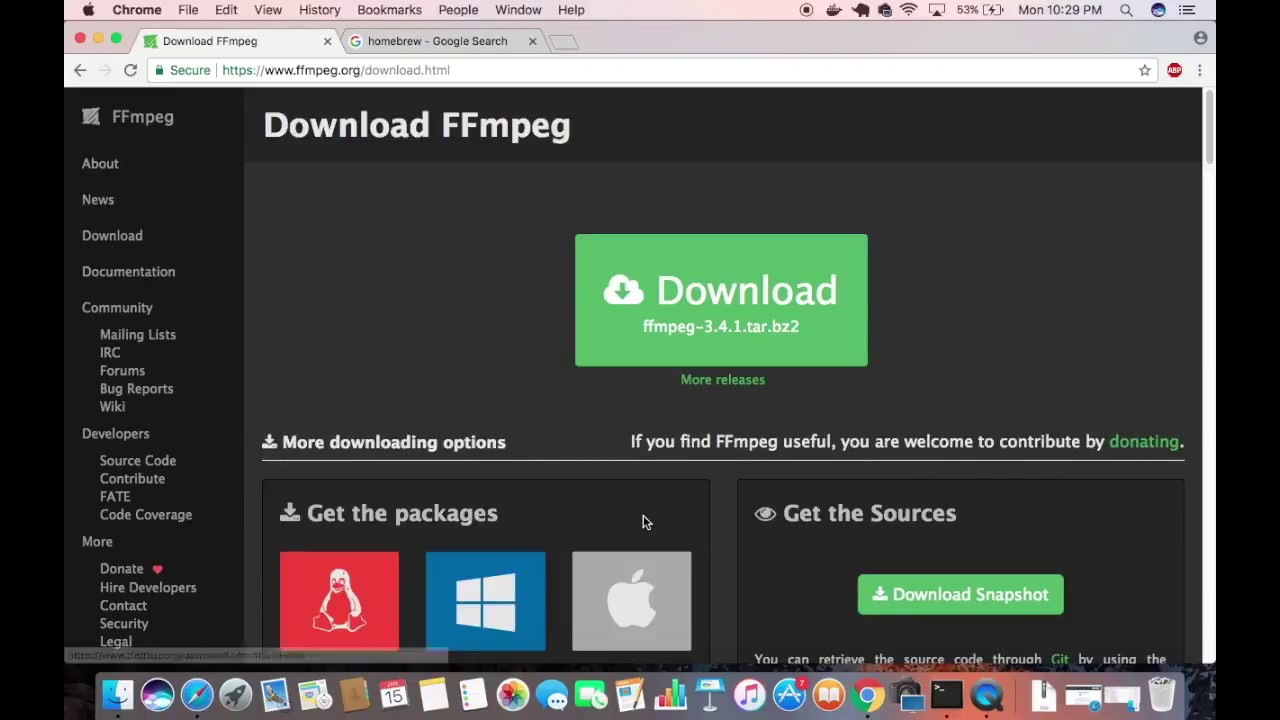Click the Download Snapshot button

pyautogui.click(x=960, y=594)
